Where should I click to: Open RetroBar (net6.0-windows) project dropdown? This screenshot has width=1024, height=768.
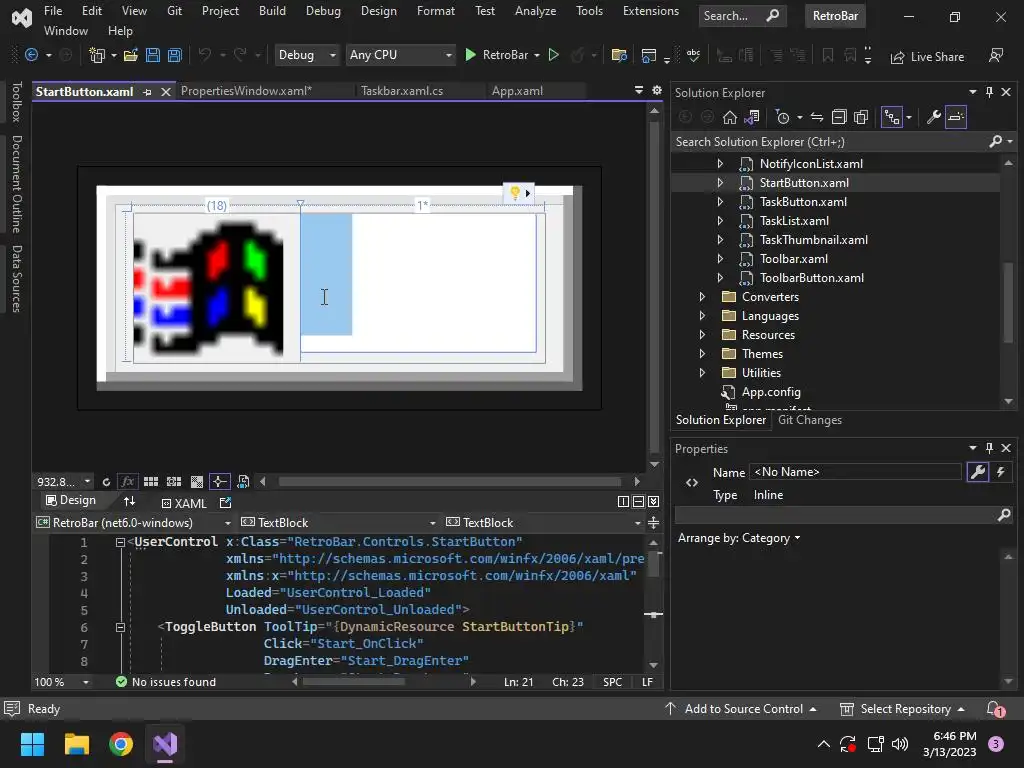133,522
